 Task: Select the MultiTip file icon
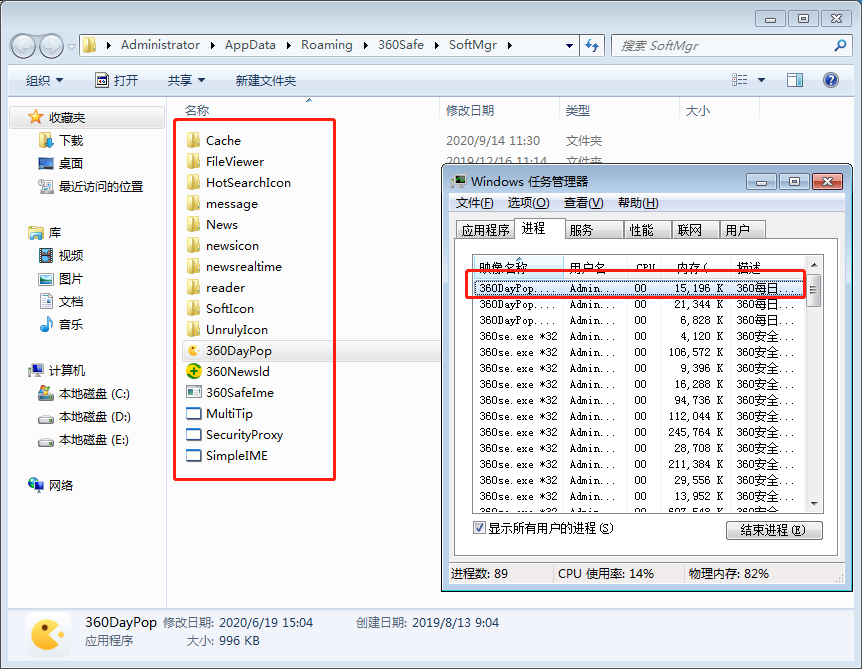(194, 413)
